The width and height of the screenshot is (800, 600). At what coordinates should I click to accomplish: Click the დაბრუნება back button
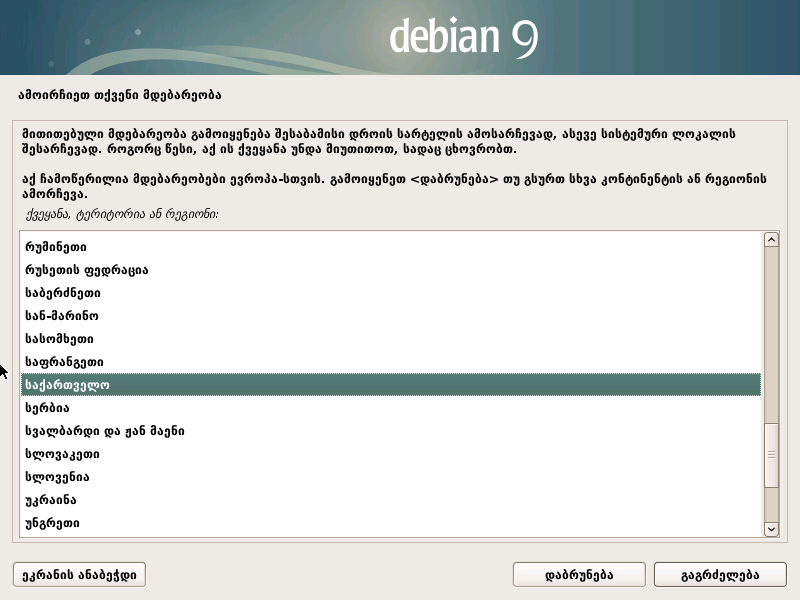(x=579, y=574)
